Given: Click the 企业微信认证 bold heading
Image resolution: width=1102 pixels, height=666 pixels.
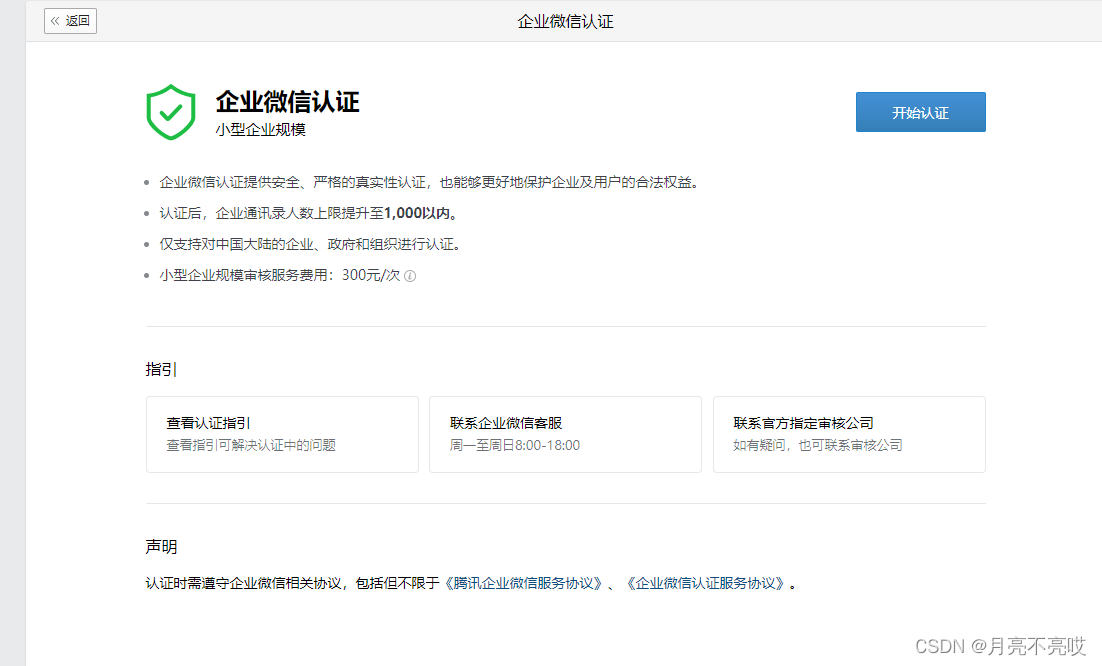Looking at the screenshot, I should (x=287, y=102).
